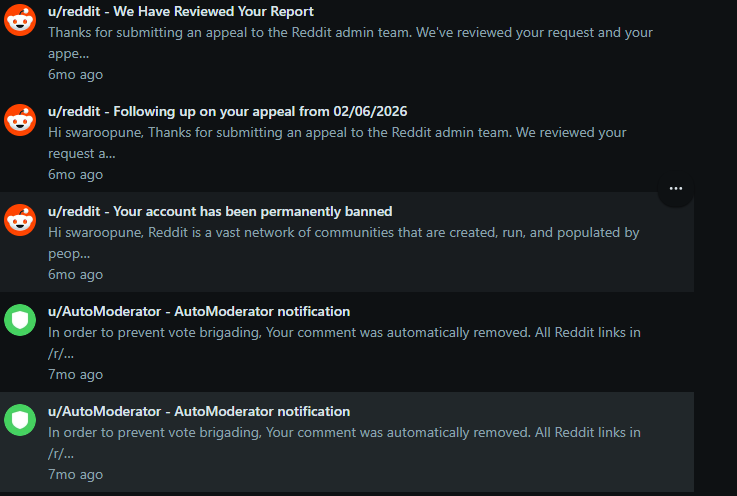
Task: Click last AutoModerator green shield avatar
Action: pyautogui.click(x=20, y=420)
